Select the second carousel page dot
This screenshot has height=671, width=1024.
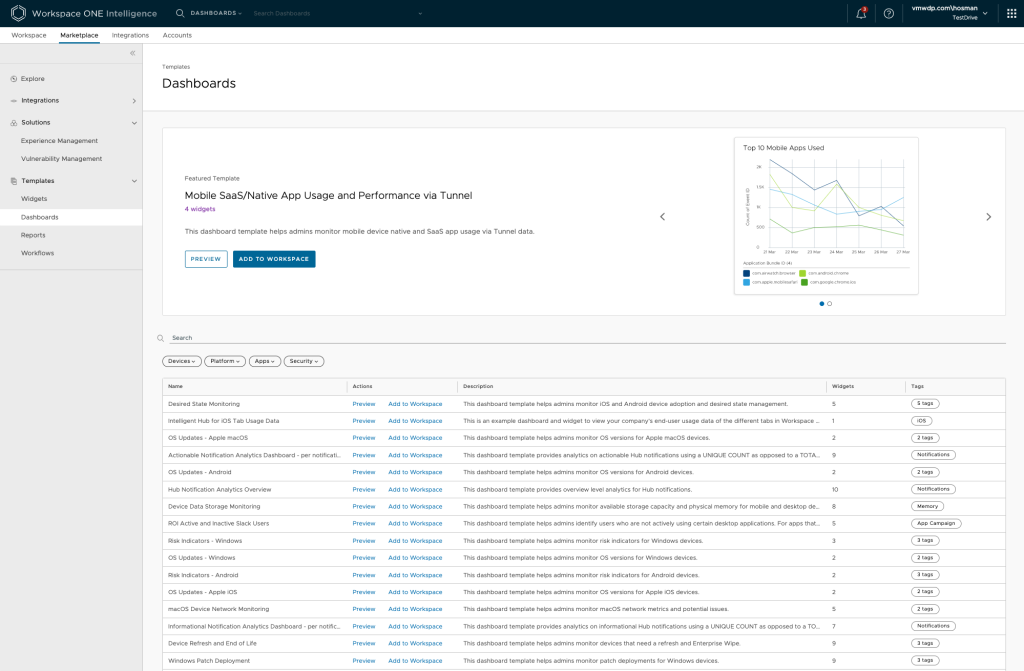(x=829, y=303)
